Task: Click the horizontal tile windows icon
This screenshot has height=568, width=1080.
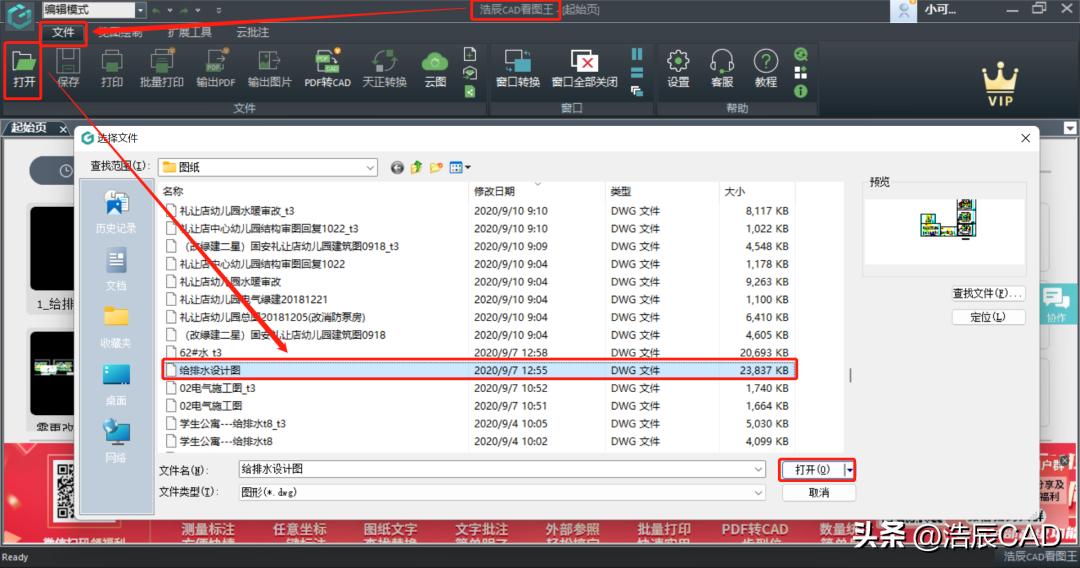Action: coord(637,72)
